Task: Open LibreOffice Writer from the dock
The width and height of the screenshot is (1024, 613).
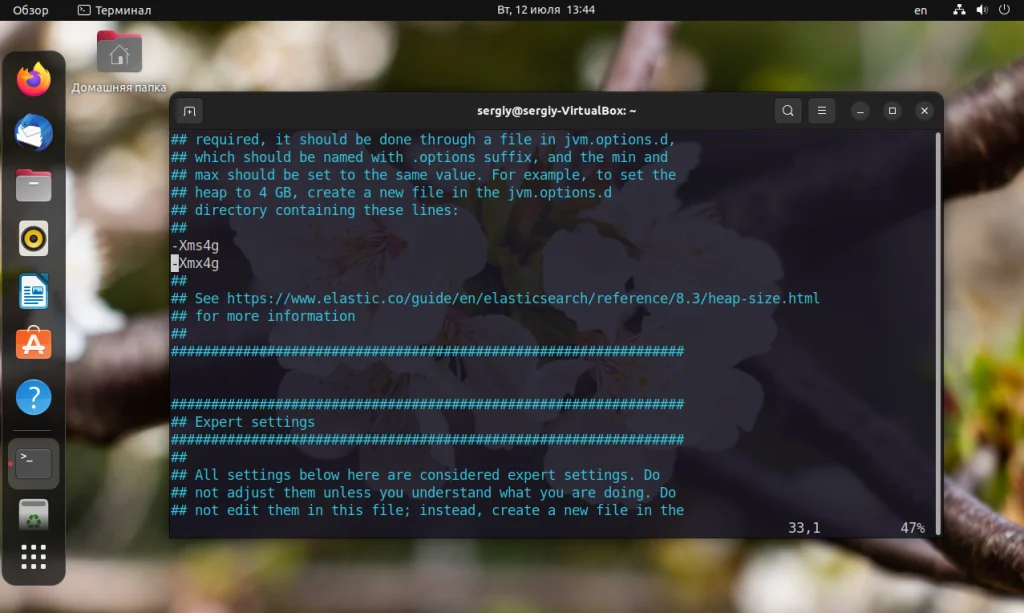Action: click(33, 292)
